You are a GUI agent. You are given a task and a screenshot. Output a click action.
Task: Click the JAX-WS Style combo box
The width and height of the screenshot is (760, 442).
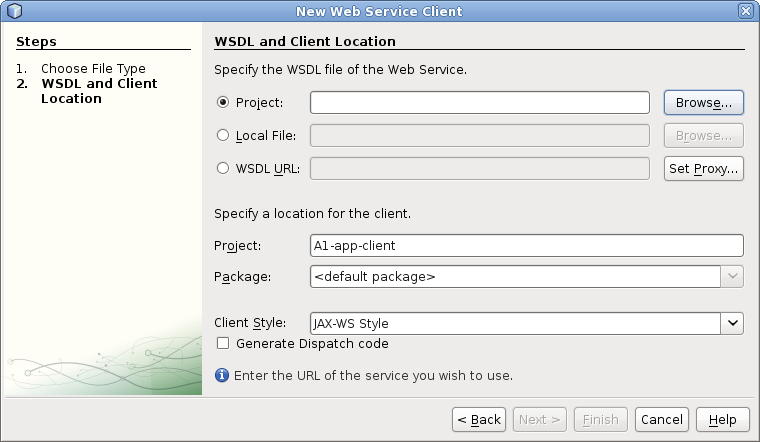click(515, 323)
